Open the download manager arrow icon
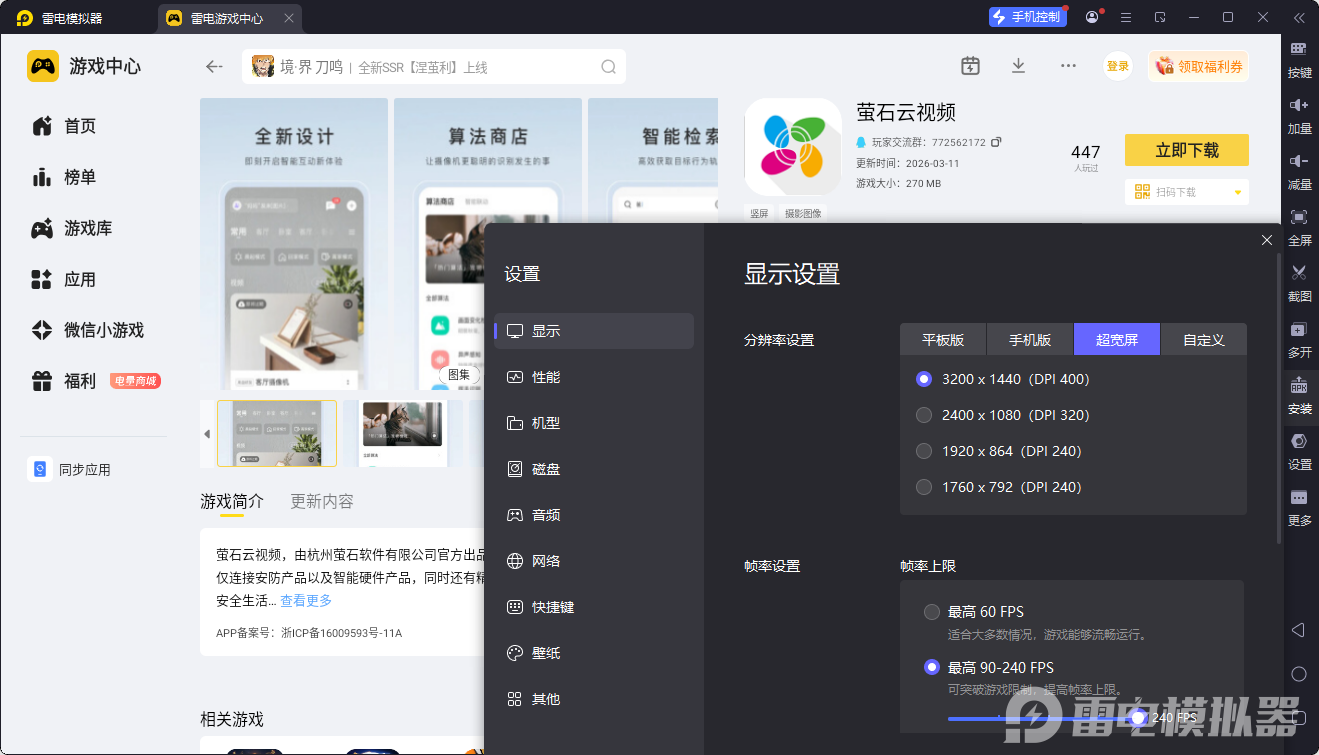 pyautogui.click(x=1018, y=66)
